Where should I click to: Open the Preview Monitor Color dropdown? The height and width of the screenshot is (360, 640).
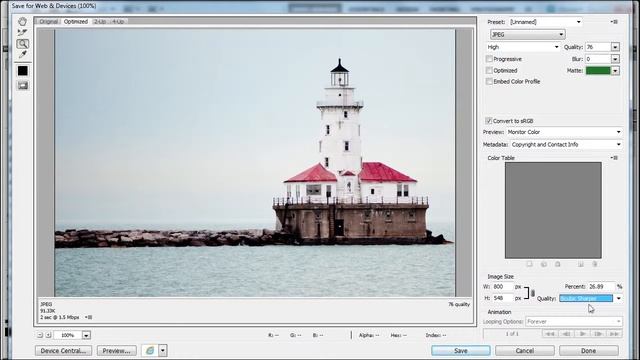(x=564, y=132)
